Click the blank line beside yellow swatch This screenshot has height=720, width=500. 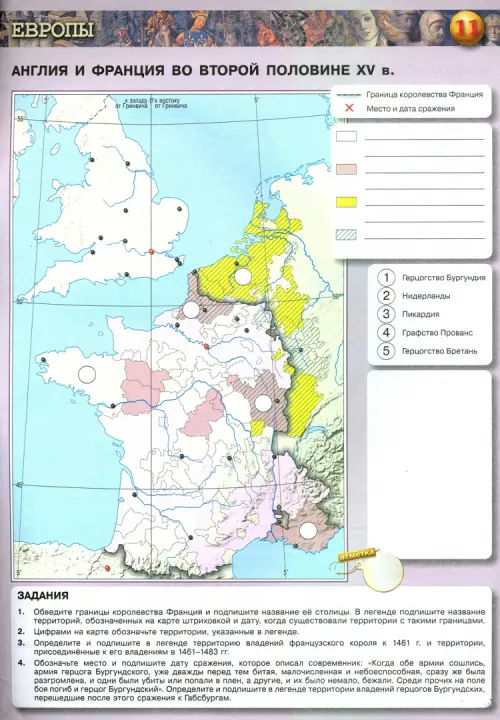pos(425,205)
